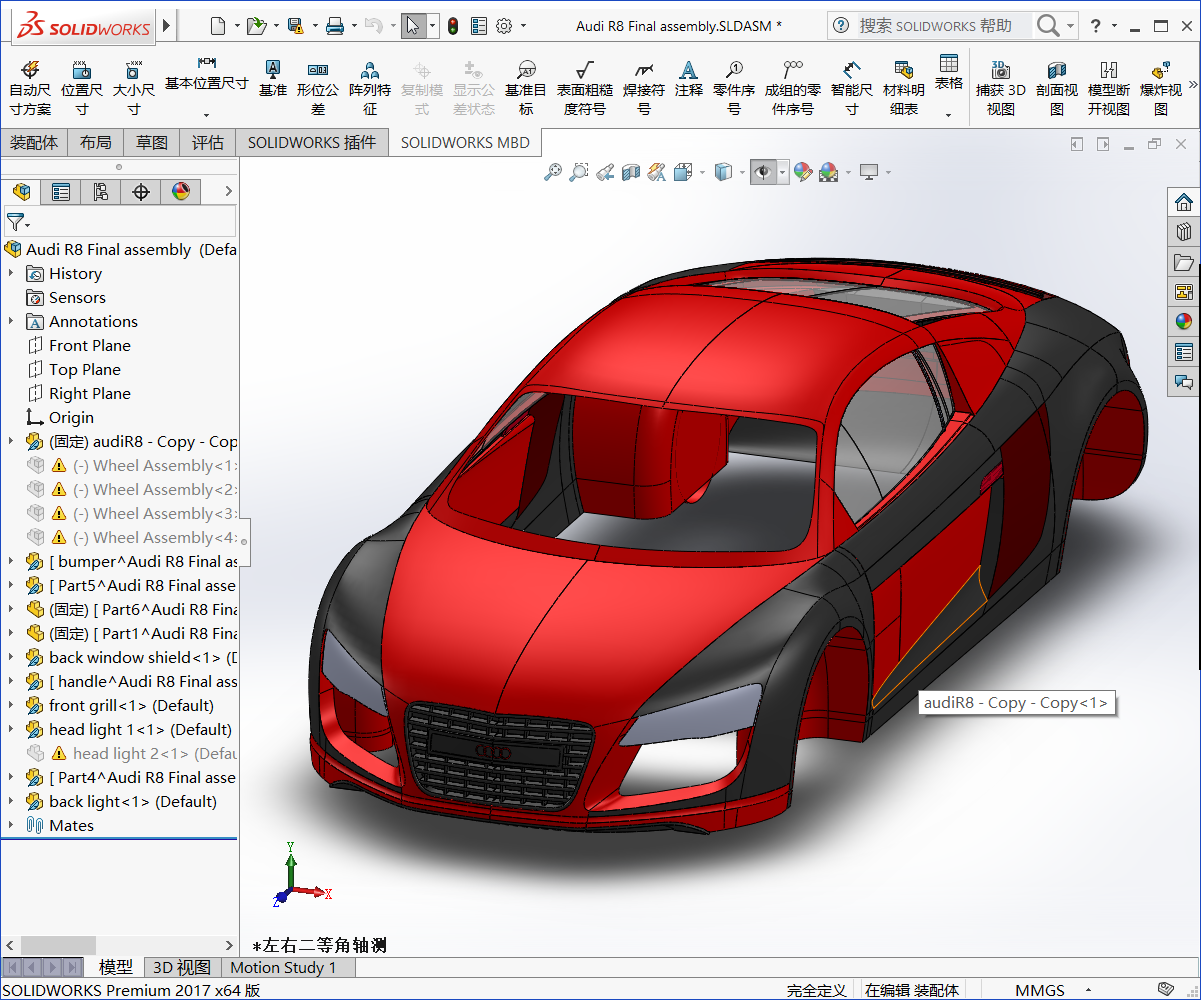This screenshot has height=1000, width=1201.
Task: Open the display style dropdown arrow
Action: pos(742,171)
